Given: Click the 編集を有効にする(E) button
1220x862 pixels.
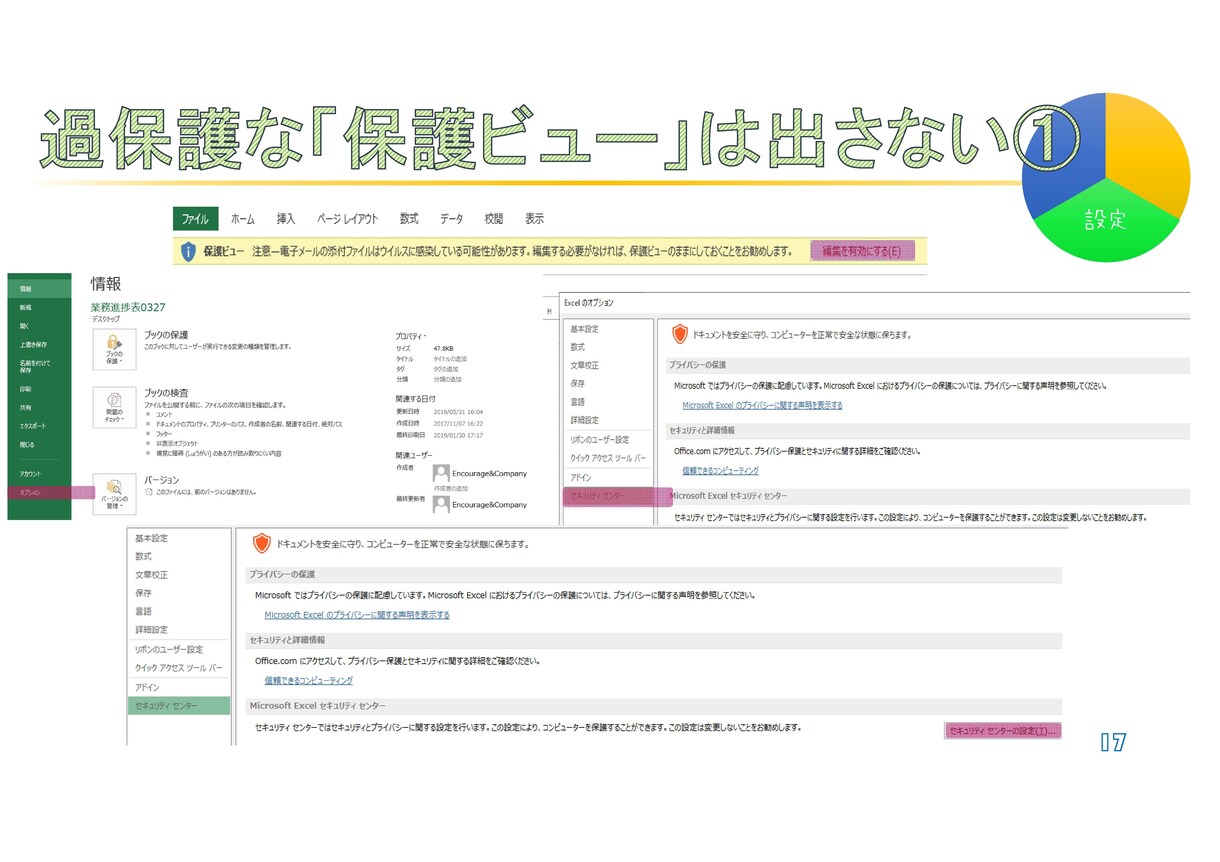Looking at the screenshot, I should coord(862,251).
